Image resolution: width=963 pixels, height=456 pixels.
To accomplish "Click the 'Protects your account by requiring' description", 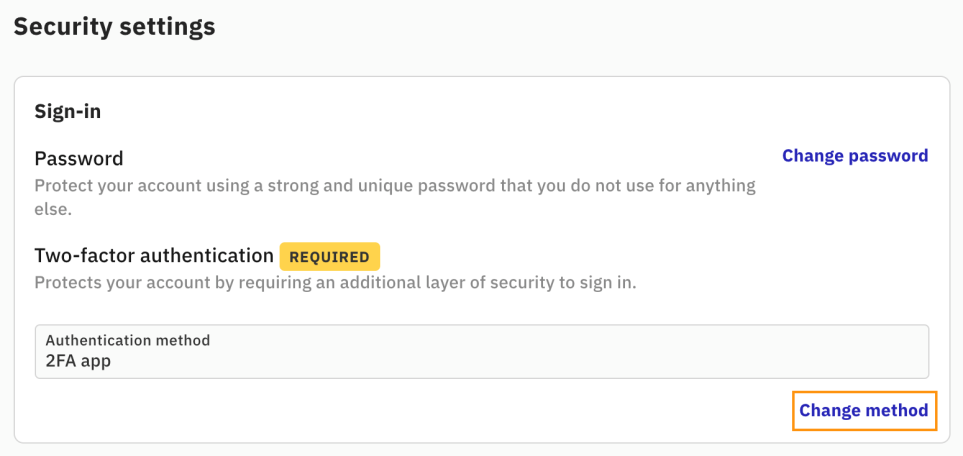I will point(335,282).
